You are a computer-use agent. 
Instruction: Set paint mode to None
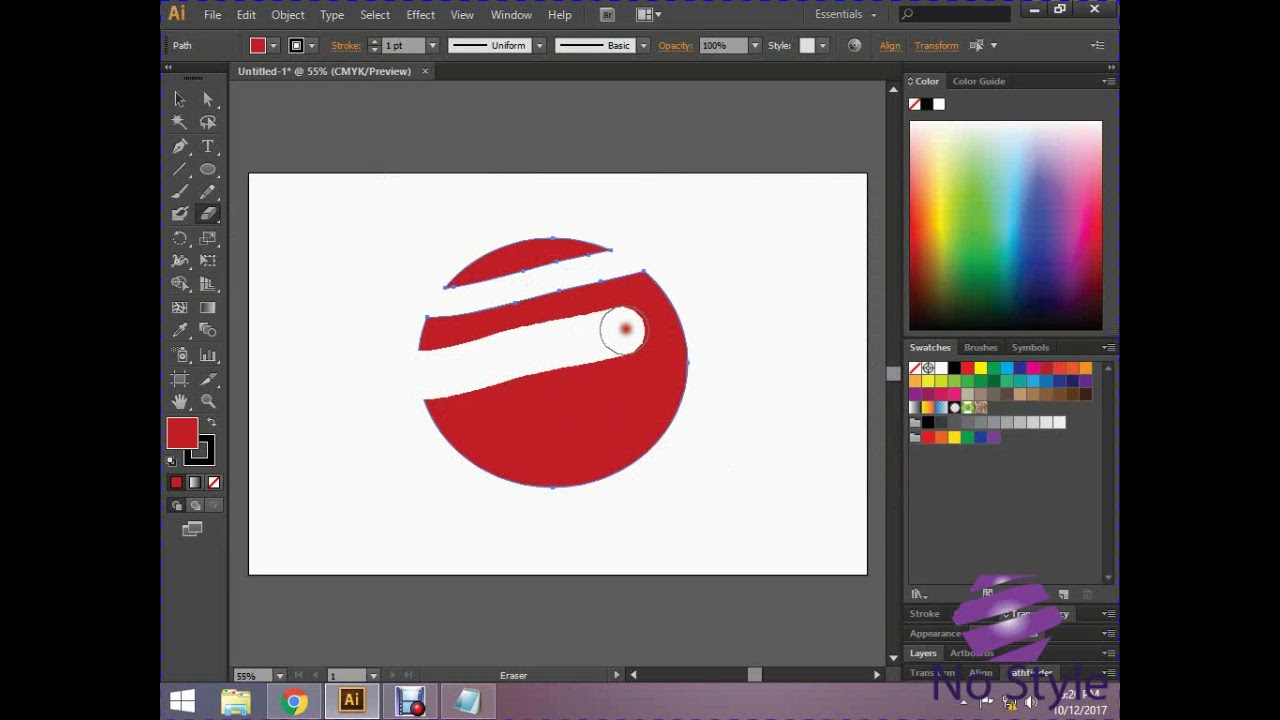[x=213, y=482]
